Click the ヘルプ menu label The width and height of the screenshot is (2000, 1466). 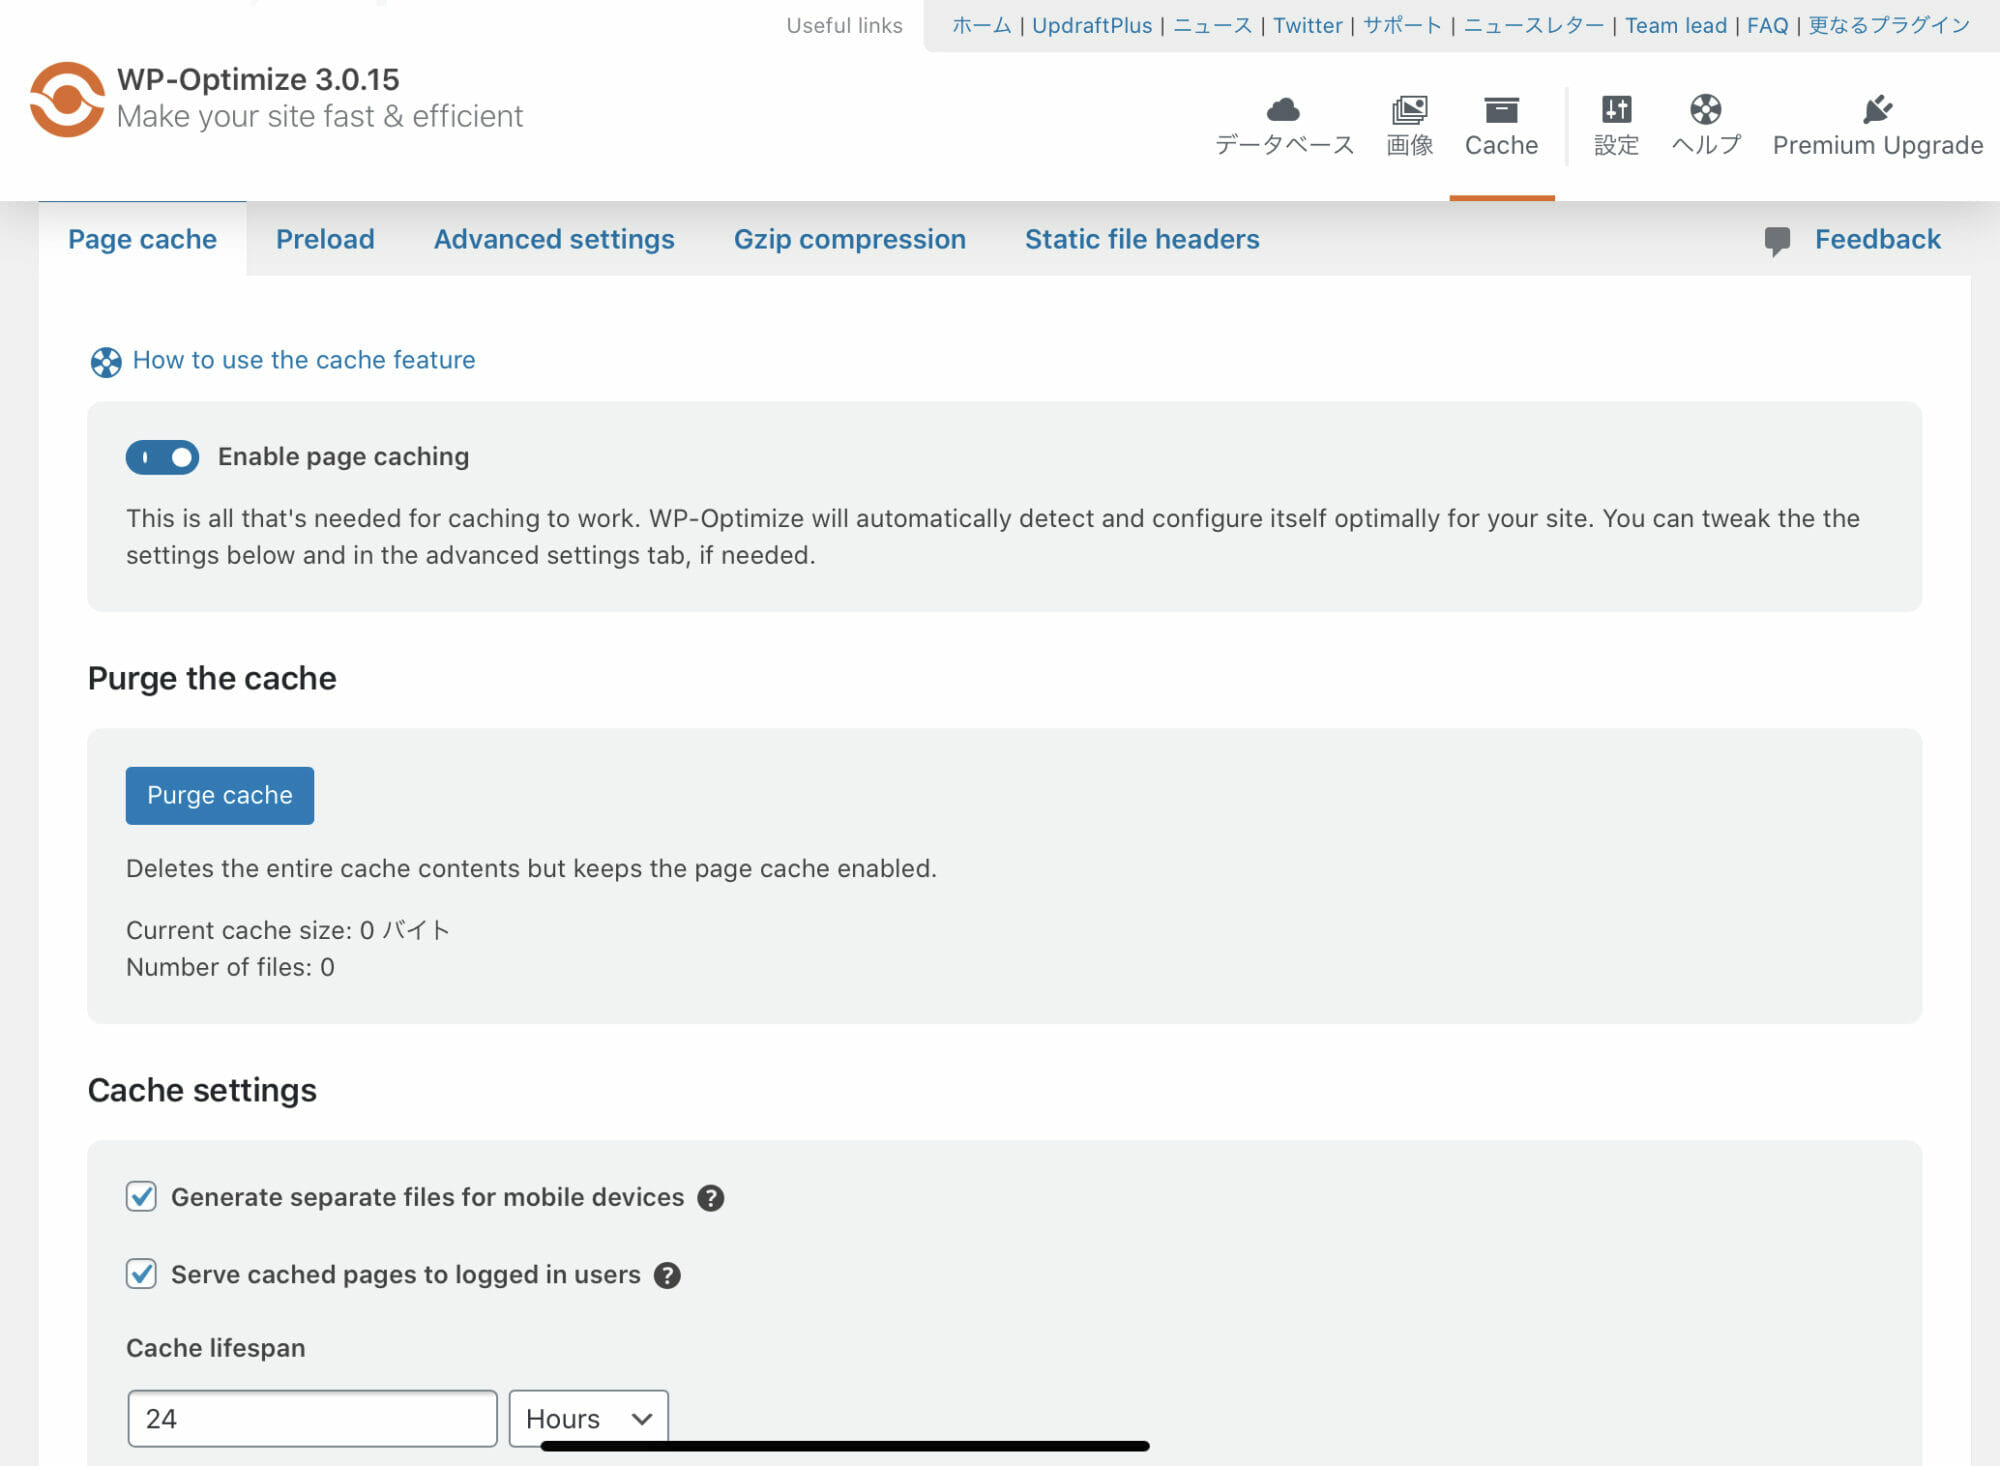pyautogui.click(x=1706, y=145)
